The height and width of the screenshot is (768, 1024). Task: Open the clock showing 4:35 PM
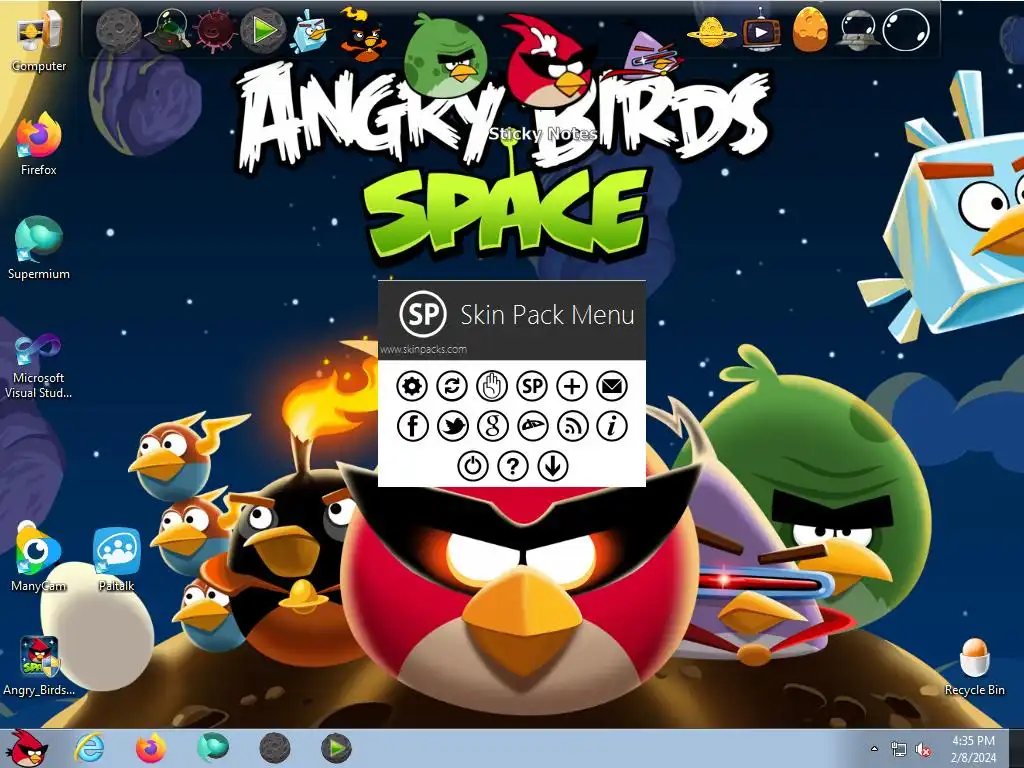(x=973, y=749)
